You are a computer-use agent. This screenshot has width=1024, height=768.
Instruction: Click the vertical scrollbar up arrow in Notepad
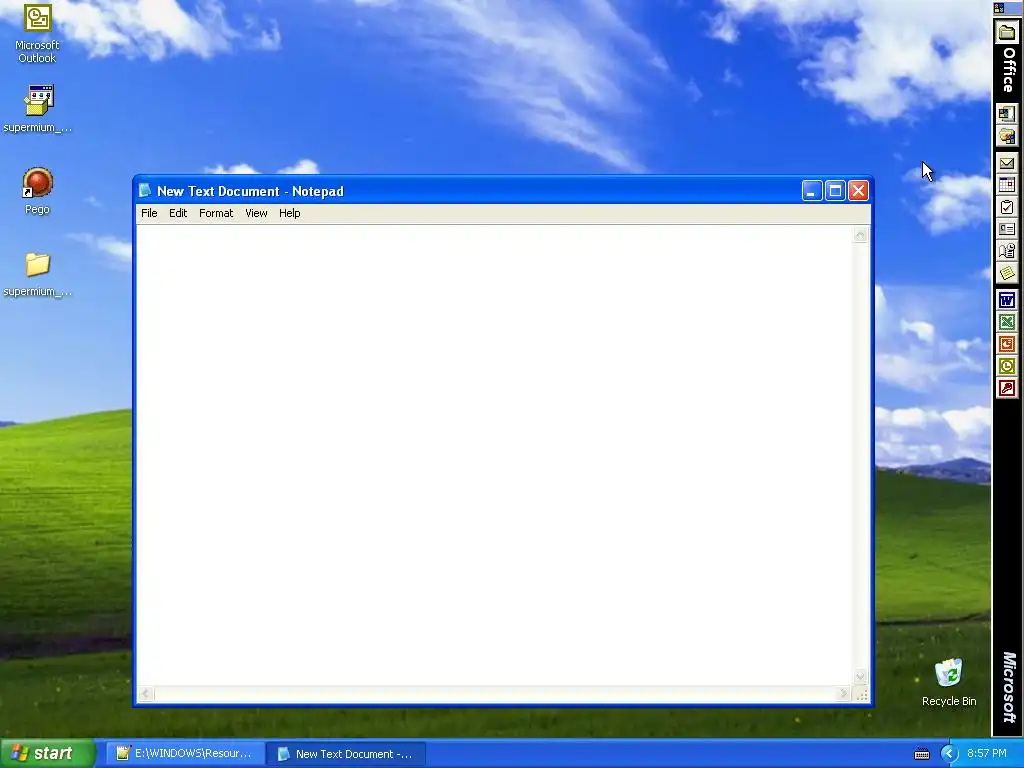[x=860, y=235]
